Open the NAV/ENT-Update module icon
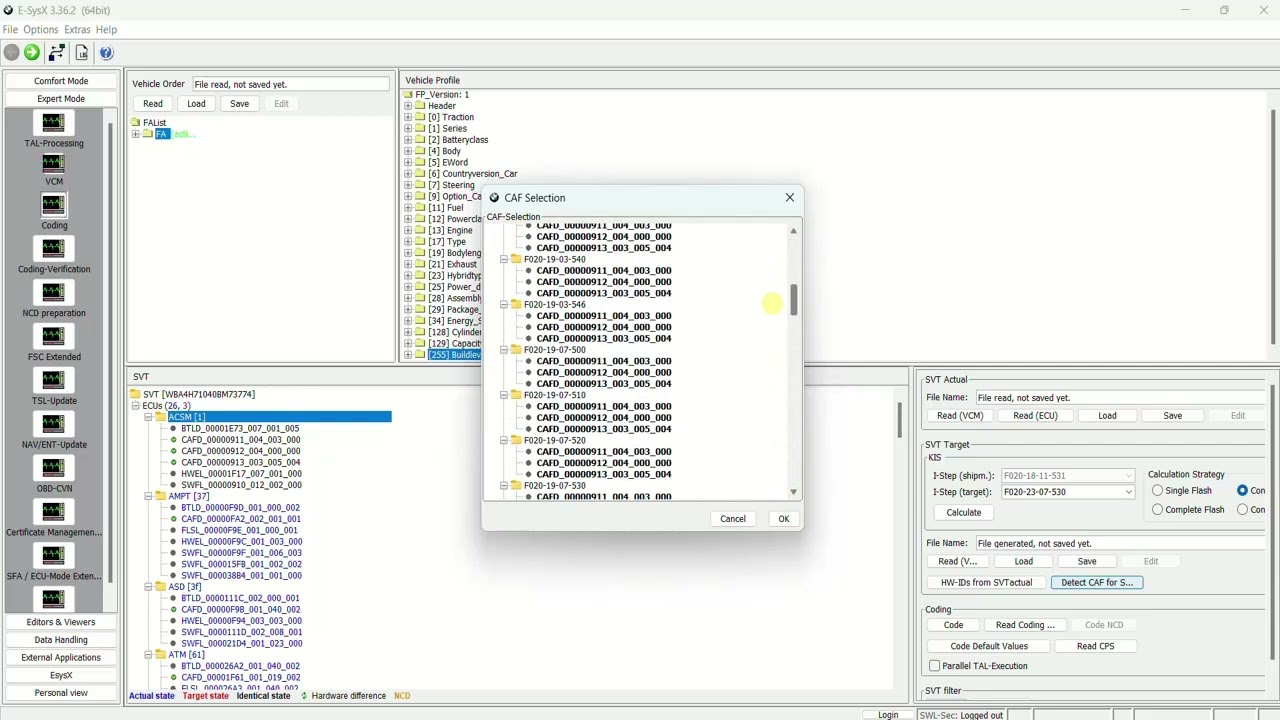The image size is (1280, 720). coord(53,424)
